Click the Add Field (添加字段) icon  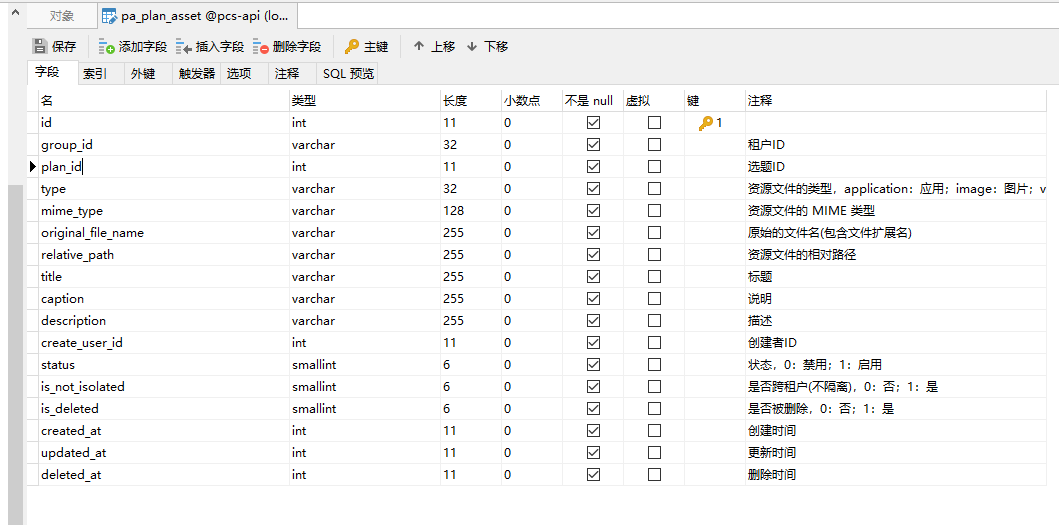107,46
